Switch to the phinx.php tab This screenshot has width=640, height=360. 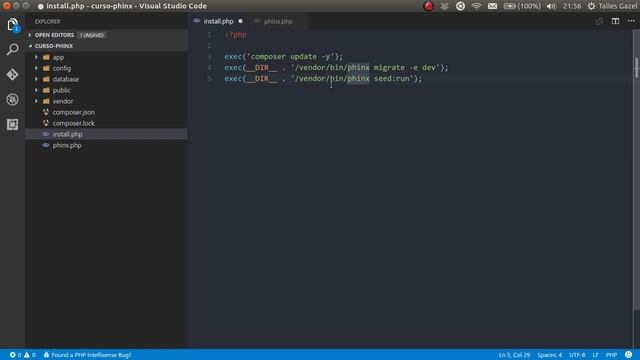click(x=278, y=21)
